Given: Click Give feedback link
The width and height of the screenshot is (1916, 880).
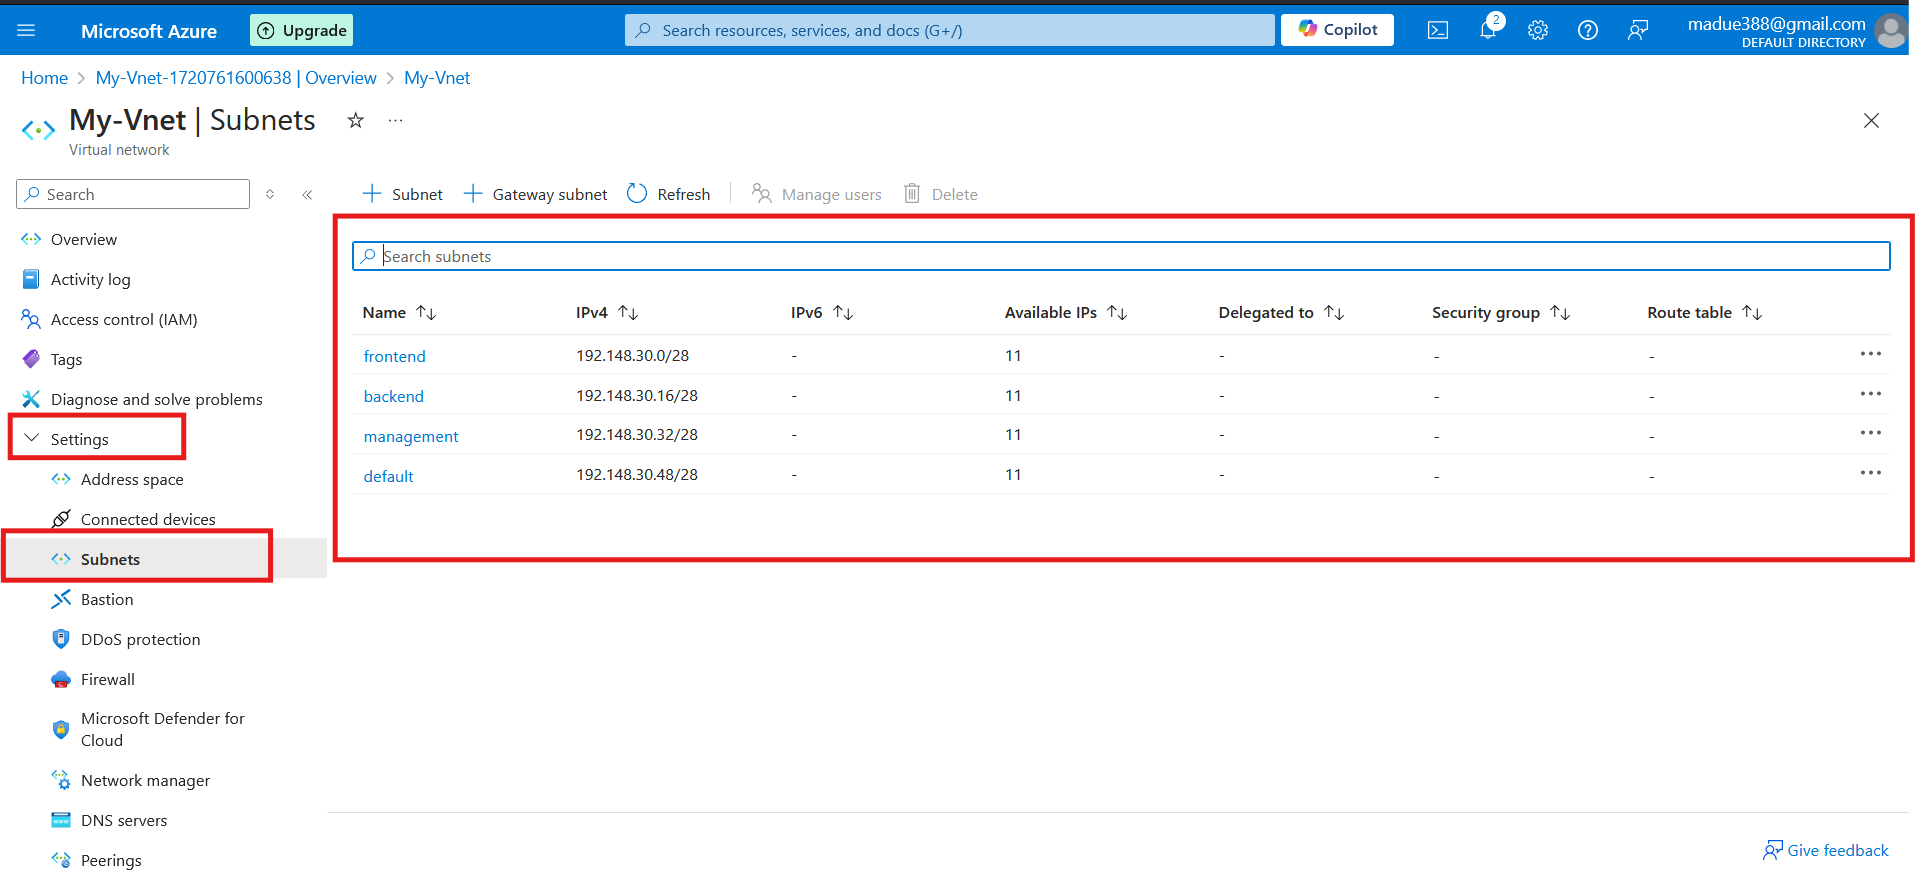Looking at the screenshot, I should click(1826, 851).
